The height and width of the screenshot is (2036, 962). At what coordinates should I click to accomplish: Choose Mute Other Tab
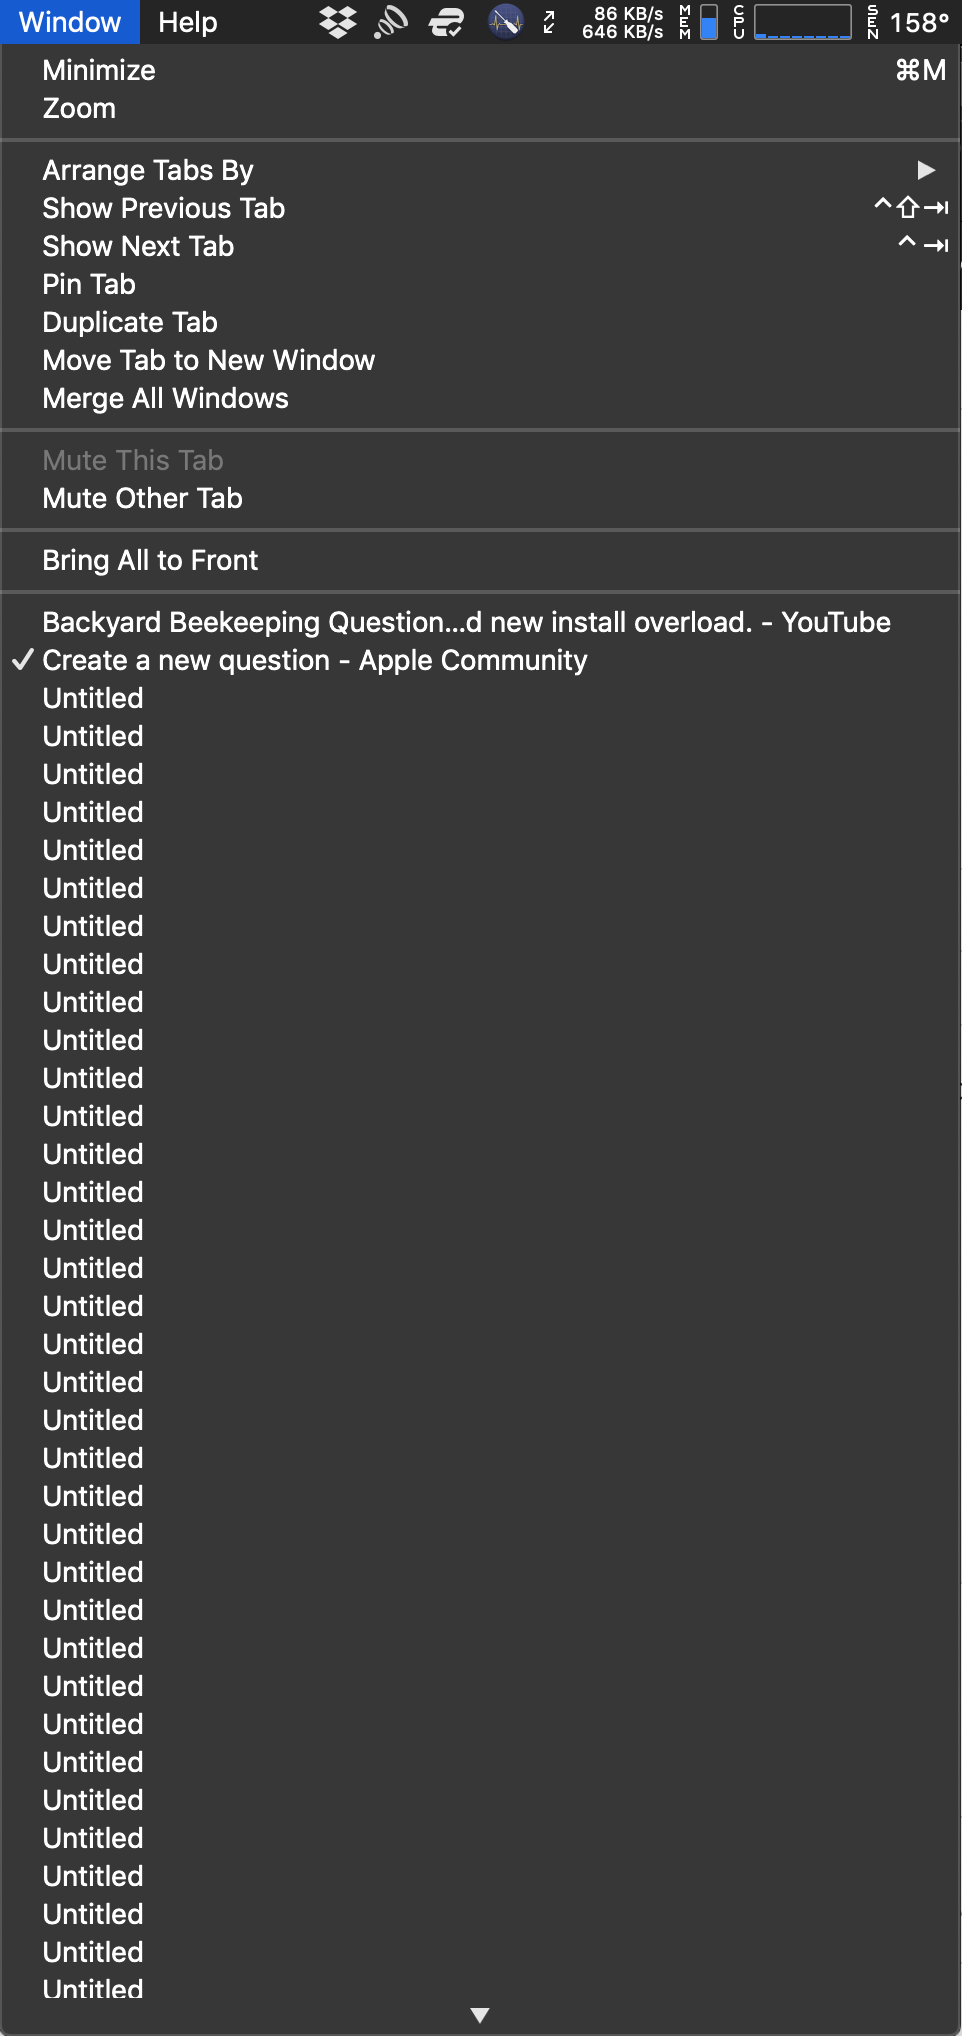(x=142, y=498)
